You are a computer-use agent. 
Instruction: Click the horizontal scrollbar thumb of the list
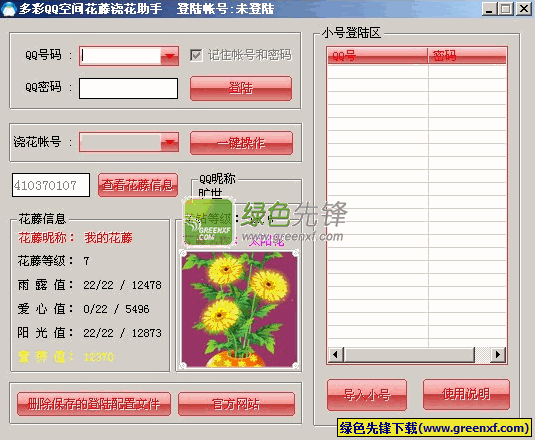tap(409, 355)
